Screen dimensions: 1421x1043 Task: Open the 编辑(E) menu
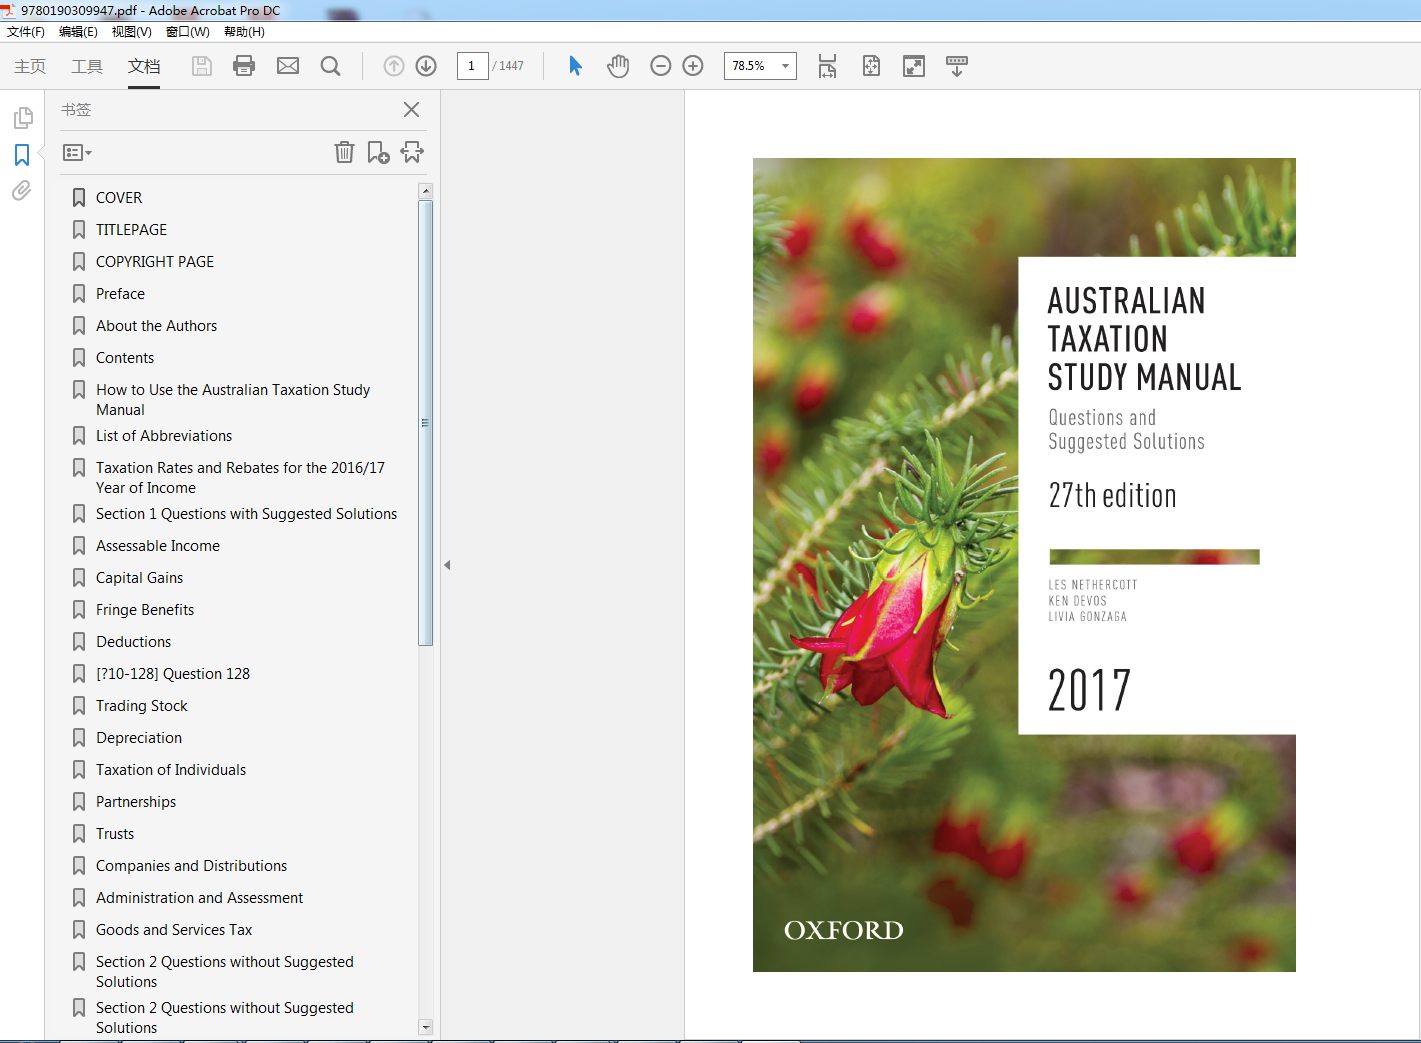78,32
